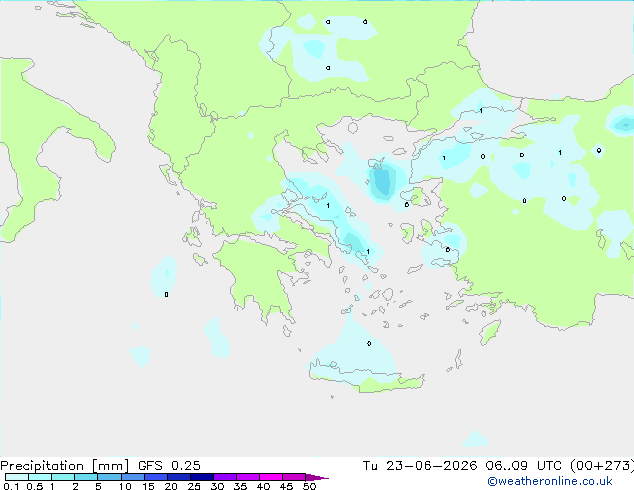The image size is (634, 490).
Task: Click the 40–45 mm magenta legend swatch
Action: coord(271,477)
